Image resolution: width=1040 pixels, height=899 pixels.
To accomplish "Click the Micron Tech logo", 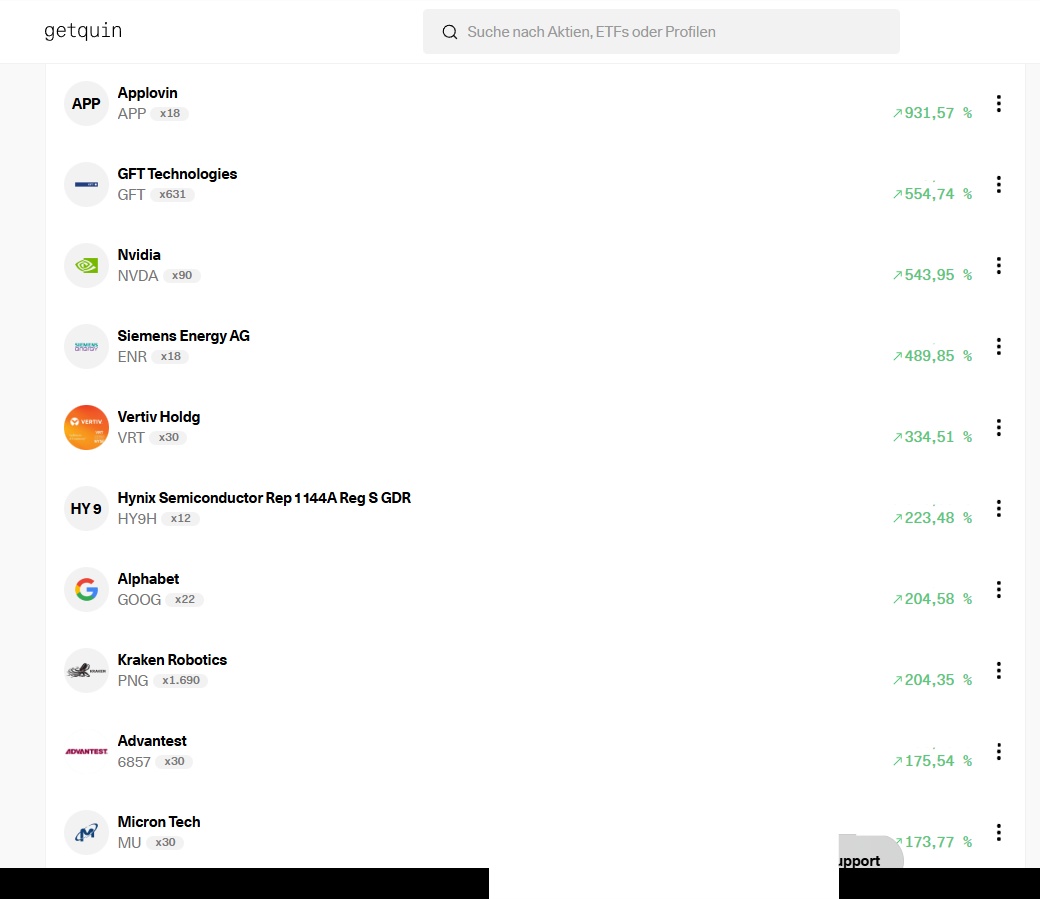I will (x=86, y=833).
